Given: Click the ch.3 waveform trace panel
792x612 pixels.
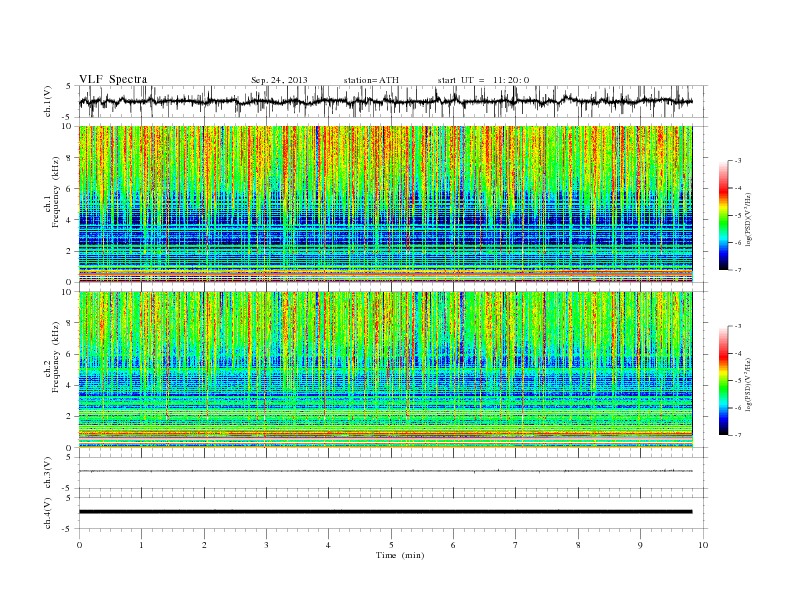Looking at the screenshot, I should (393, 473).
